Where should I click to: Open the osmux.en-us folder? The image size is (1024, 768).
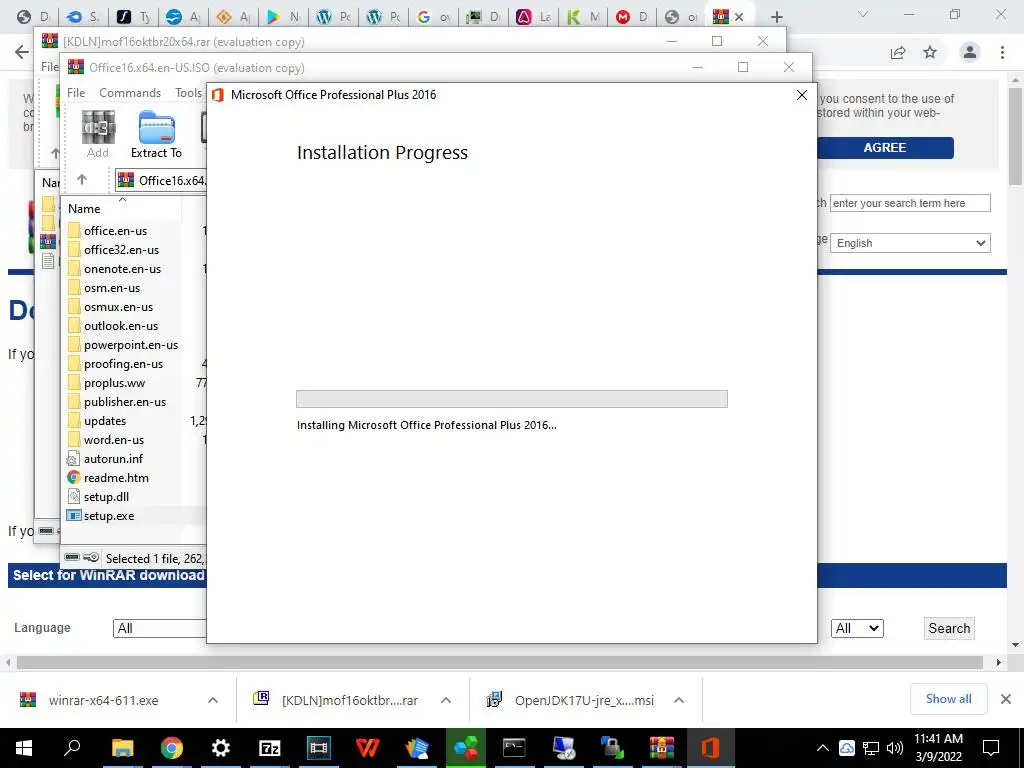(x=118, y=307)
